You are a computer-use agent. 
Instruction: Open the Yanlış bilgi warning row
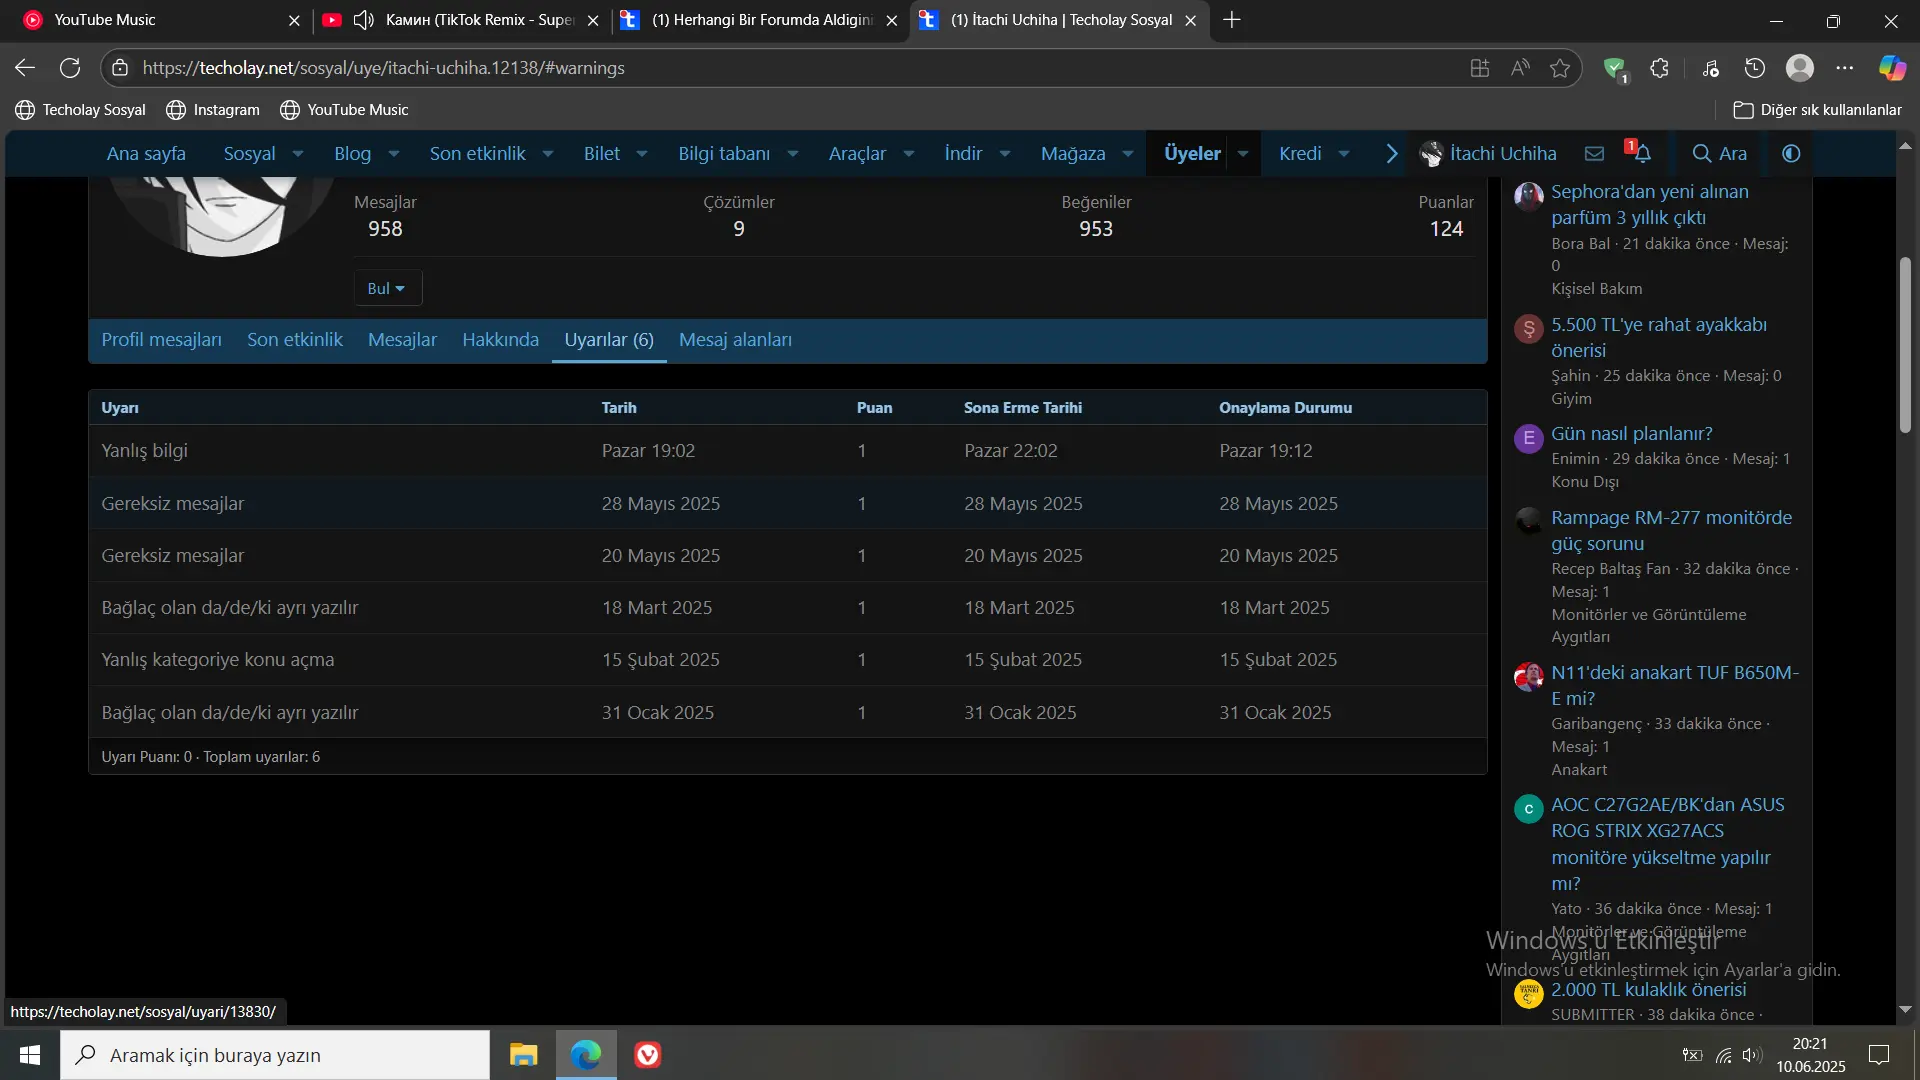pyautogui.click(x=787, y=451)
